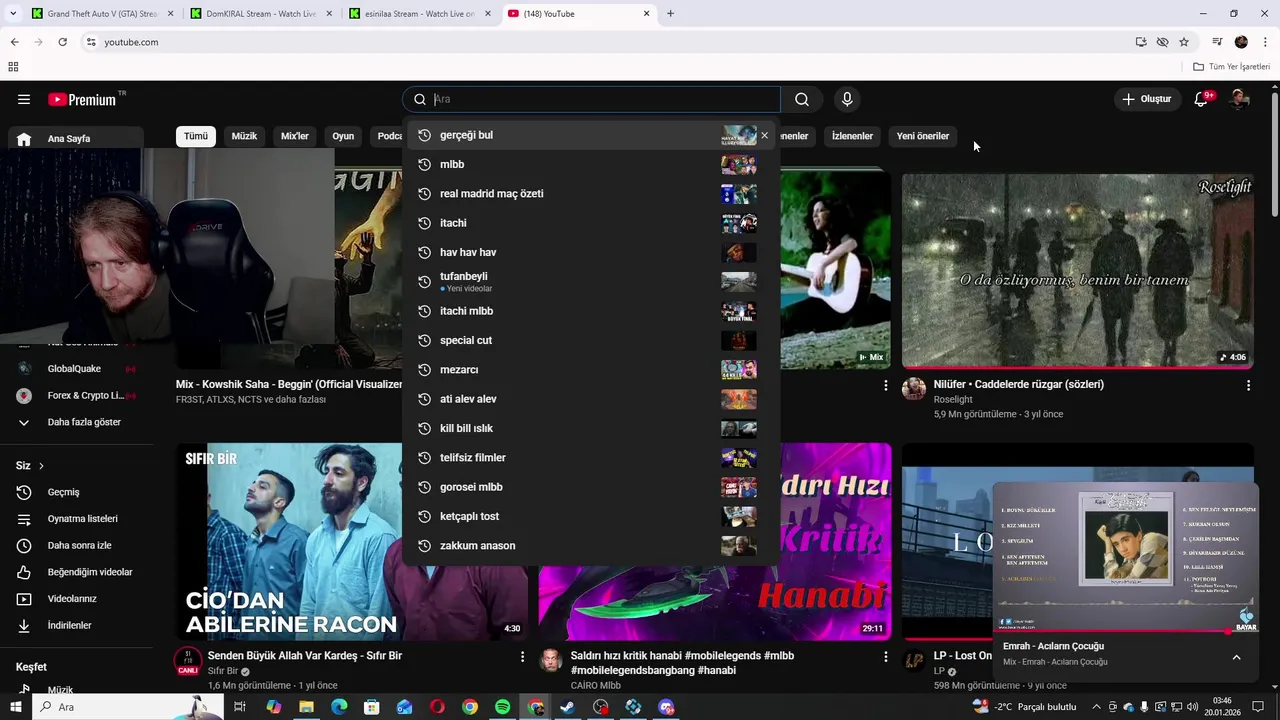Select the 'telifsiz filmler' suggestion

pyautogui.click(x=590, y=458)
